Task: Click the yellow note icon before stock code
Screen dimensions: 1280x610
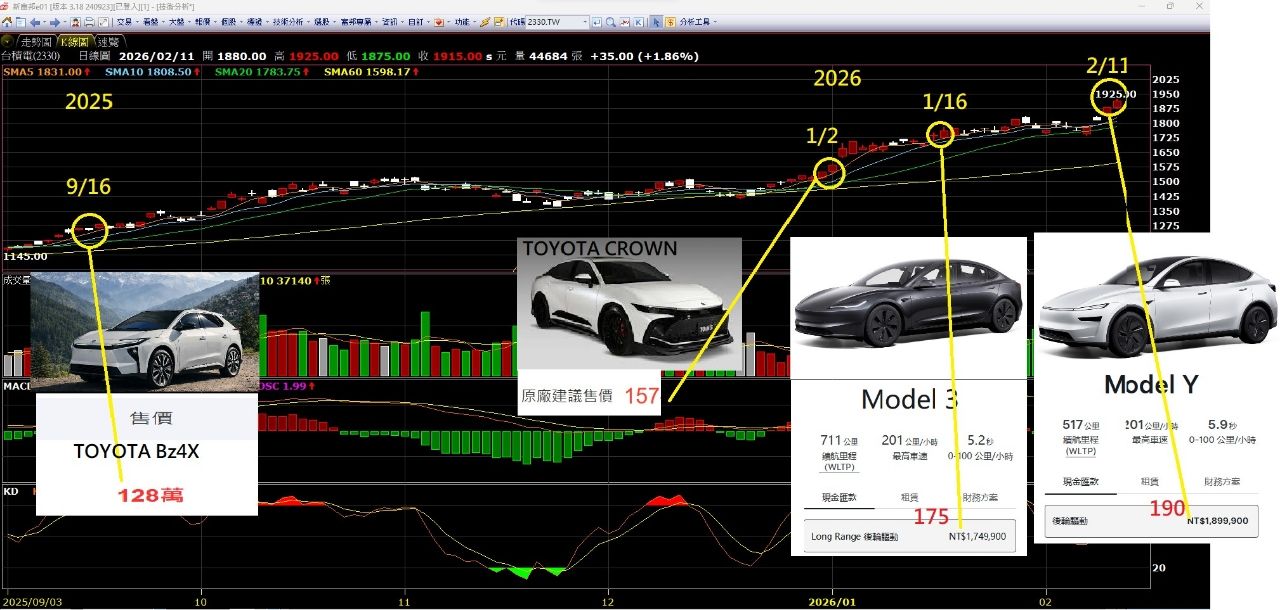Action: [x=500, y=21]
